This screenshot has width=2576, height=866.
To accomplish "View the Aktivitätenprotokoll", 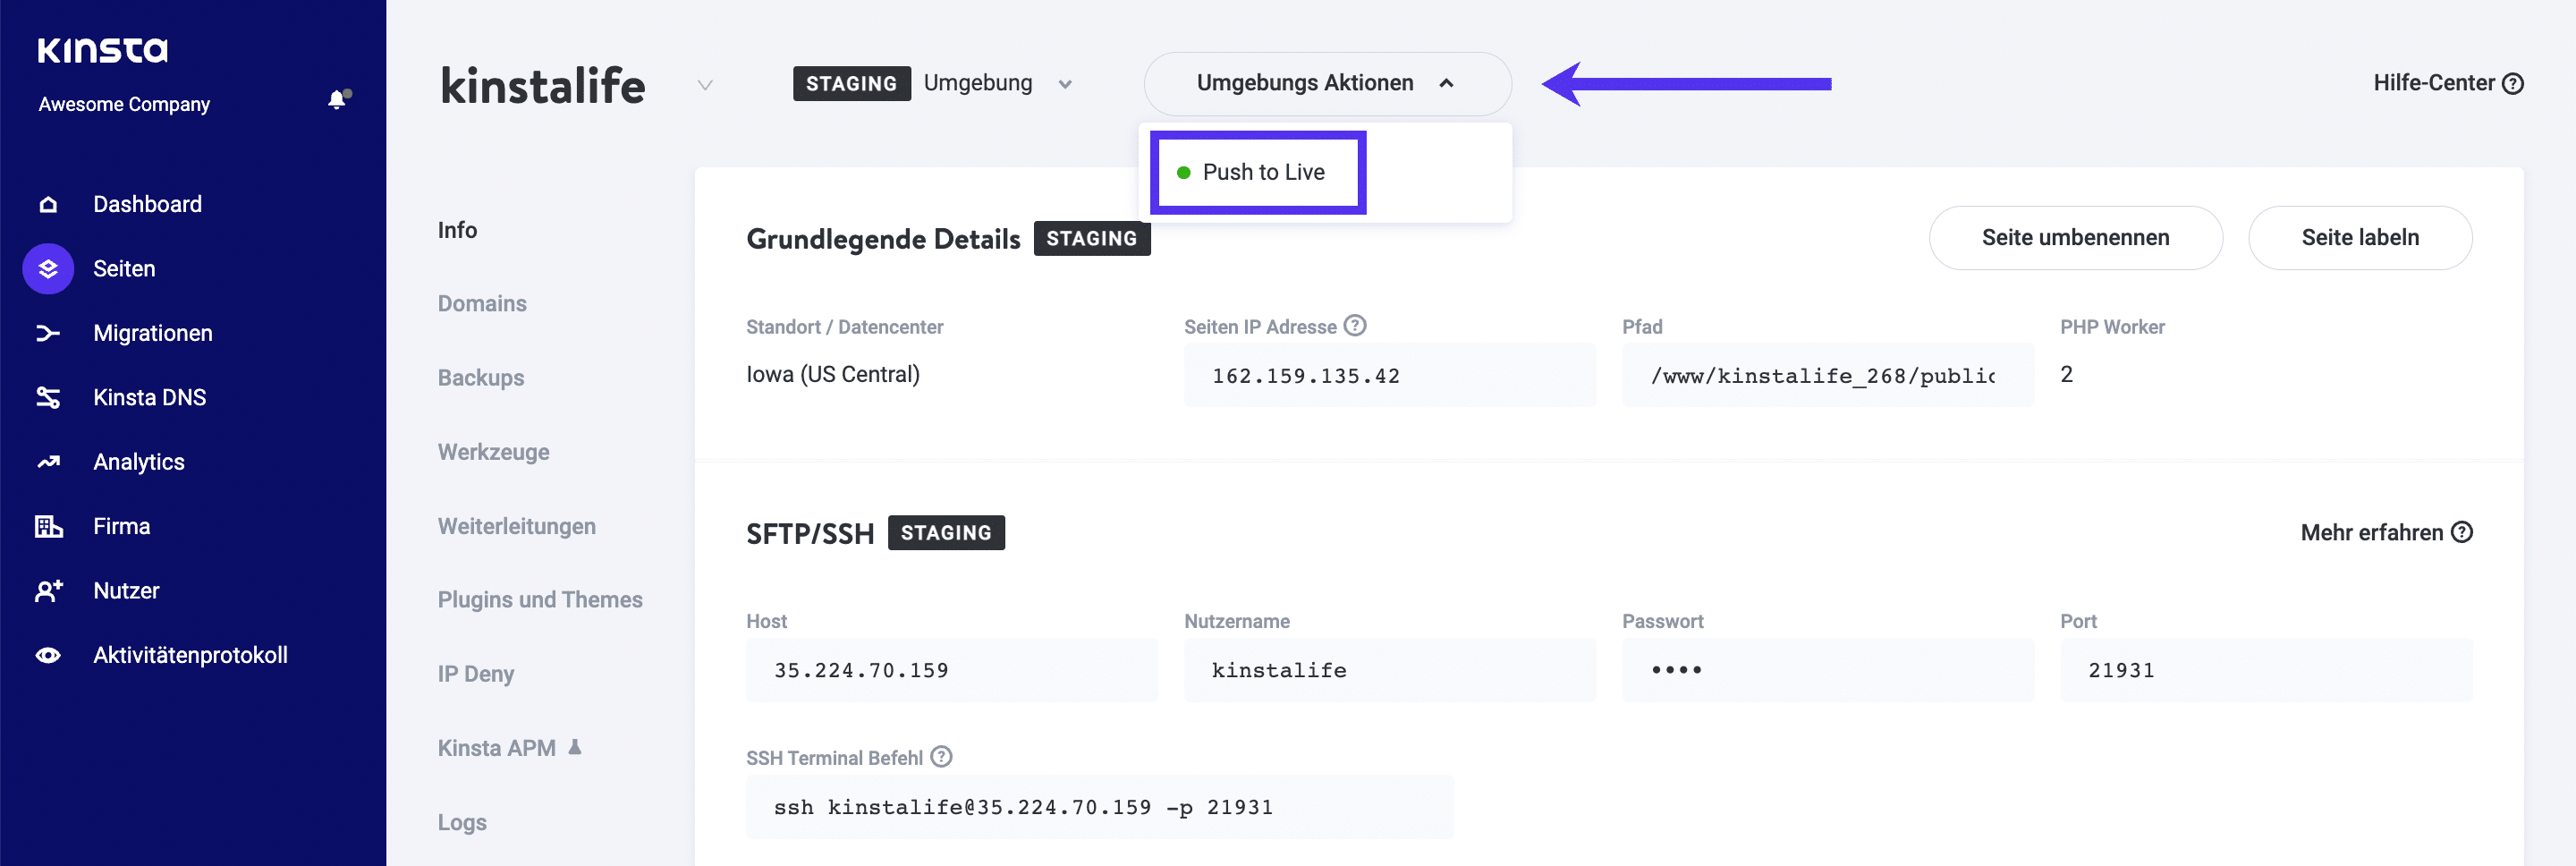I will [190, 654].
